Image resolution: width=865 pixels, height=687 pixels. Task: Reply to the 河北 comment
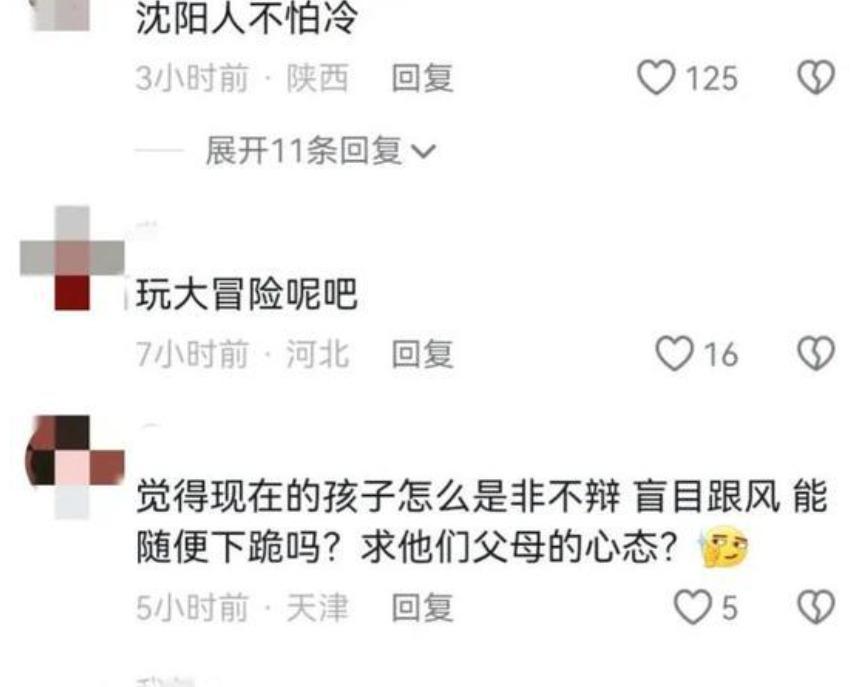coord(423,354)
